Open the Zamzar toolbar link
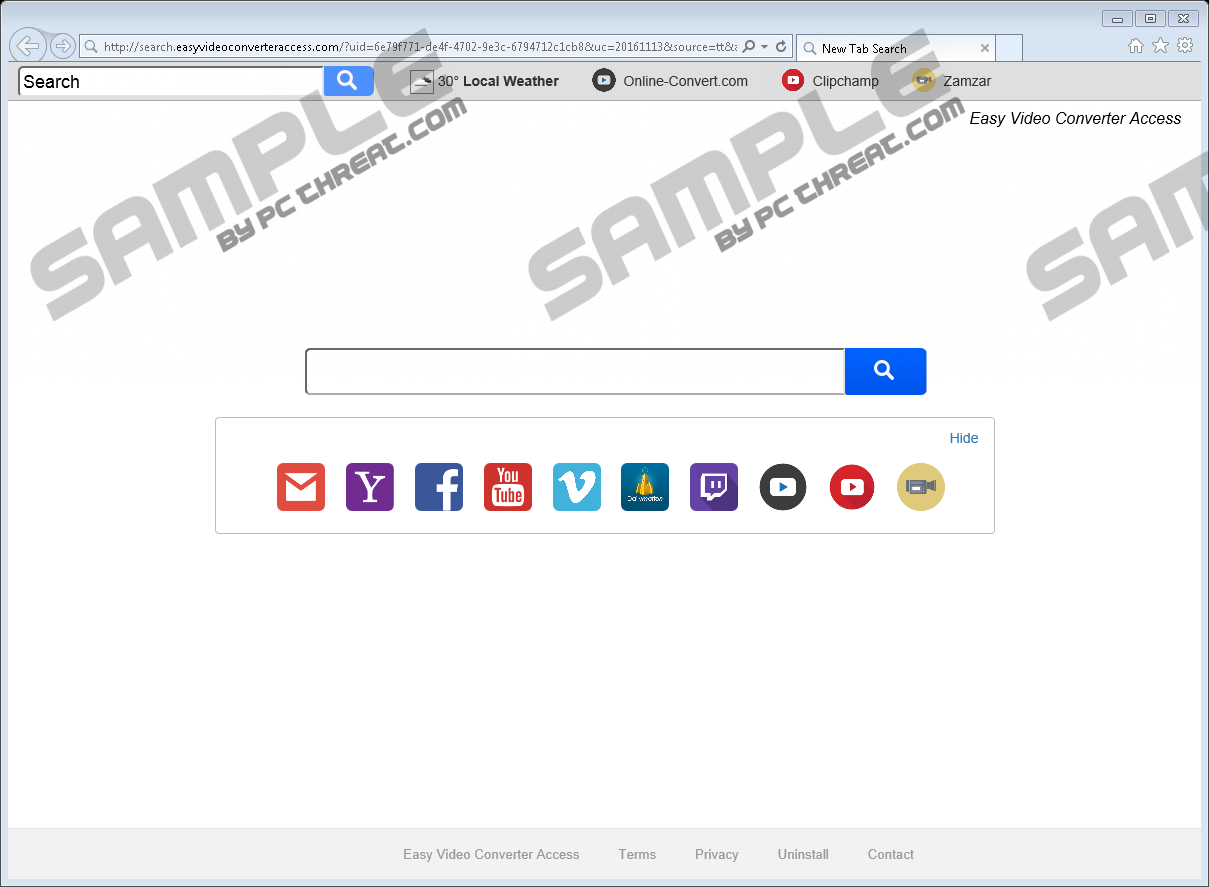 pyautogui.click(x=952, y=81)
